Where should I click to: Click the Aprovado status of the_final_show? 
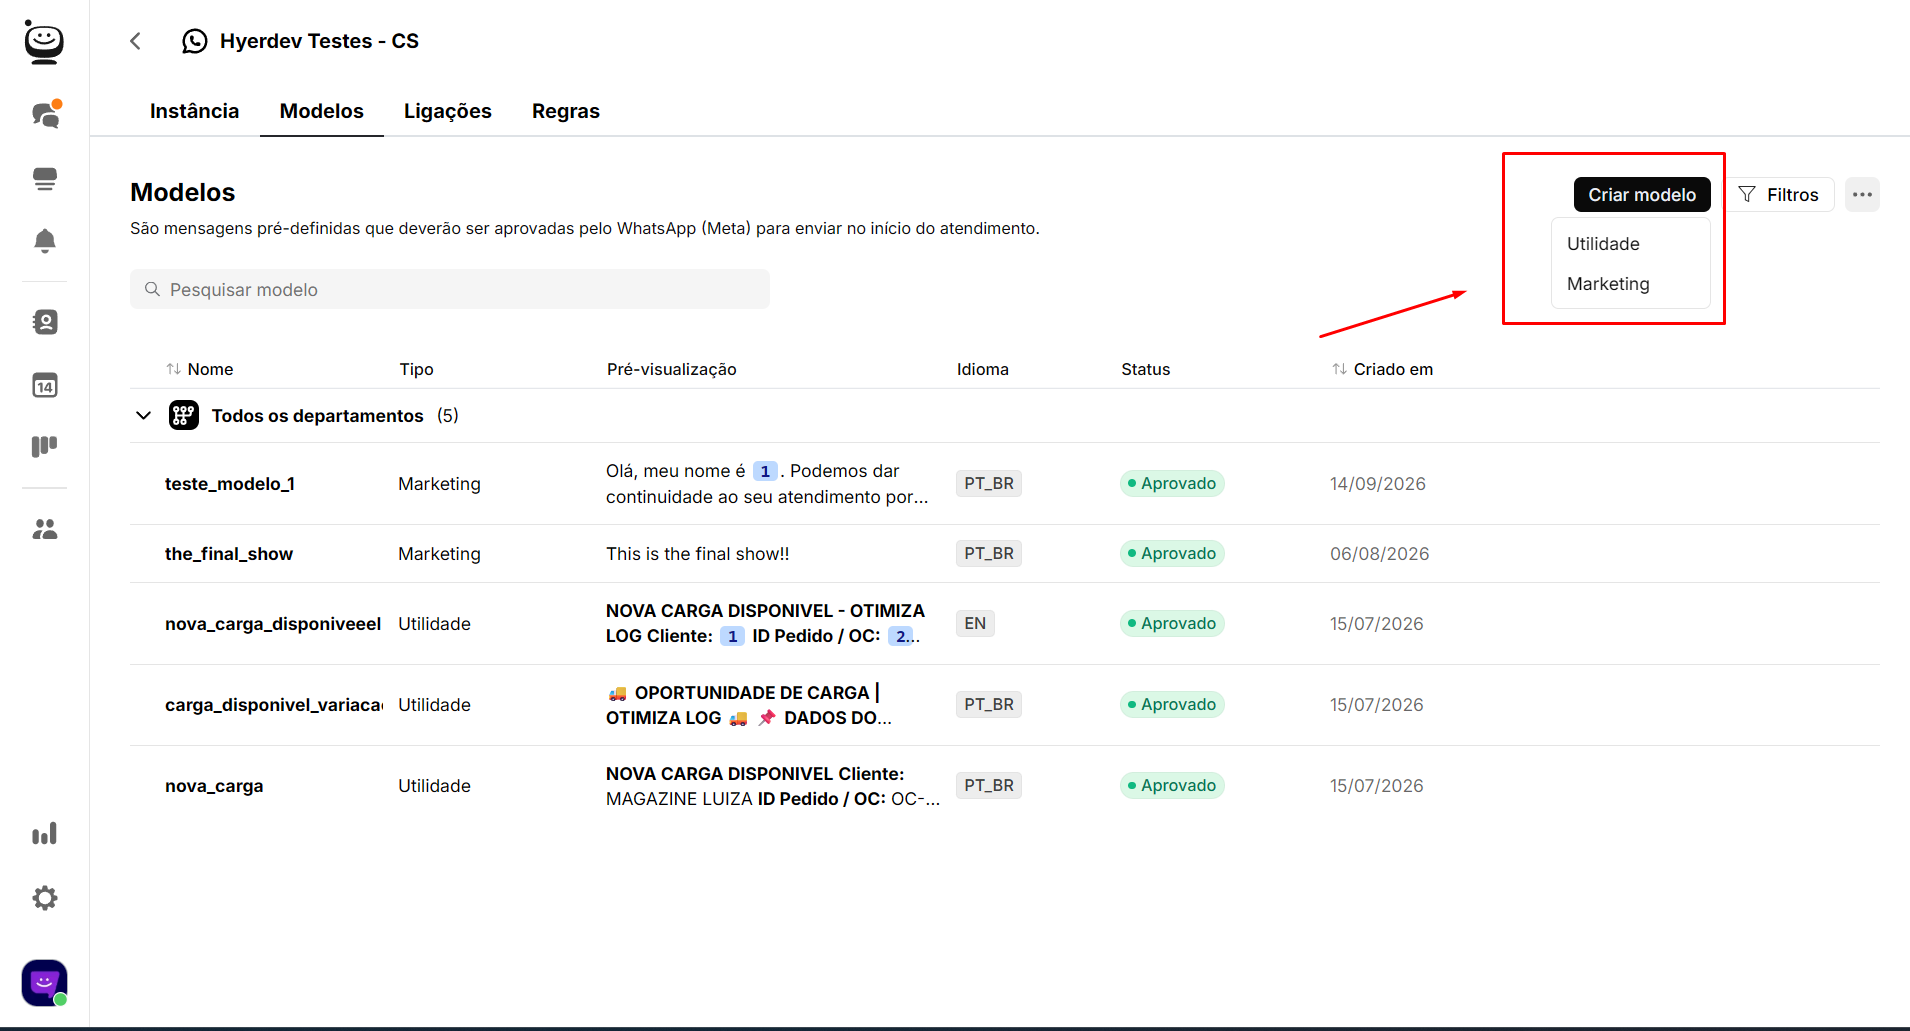[1172, 554]
